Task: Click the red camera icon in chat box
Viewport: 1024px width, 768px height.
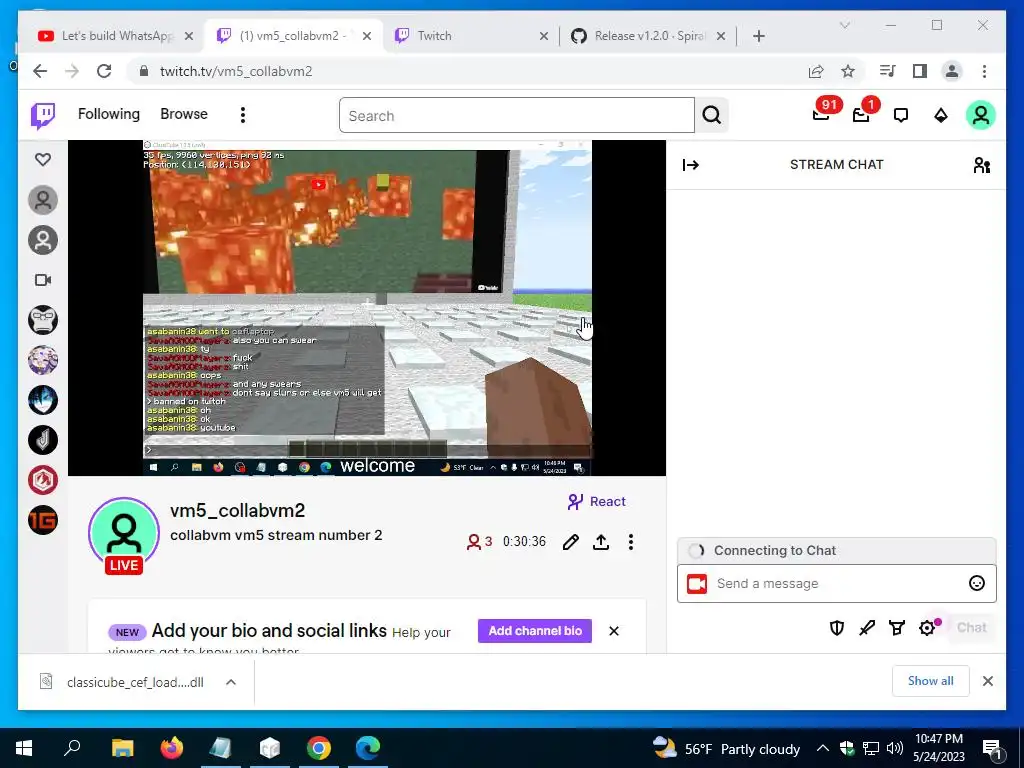Action: (697, 584)
